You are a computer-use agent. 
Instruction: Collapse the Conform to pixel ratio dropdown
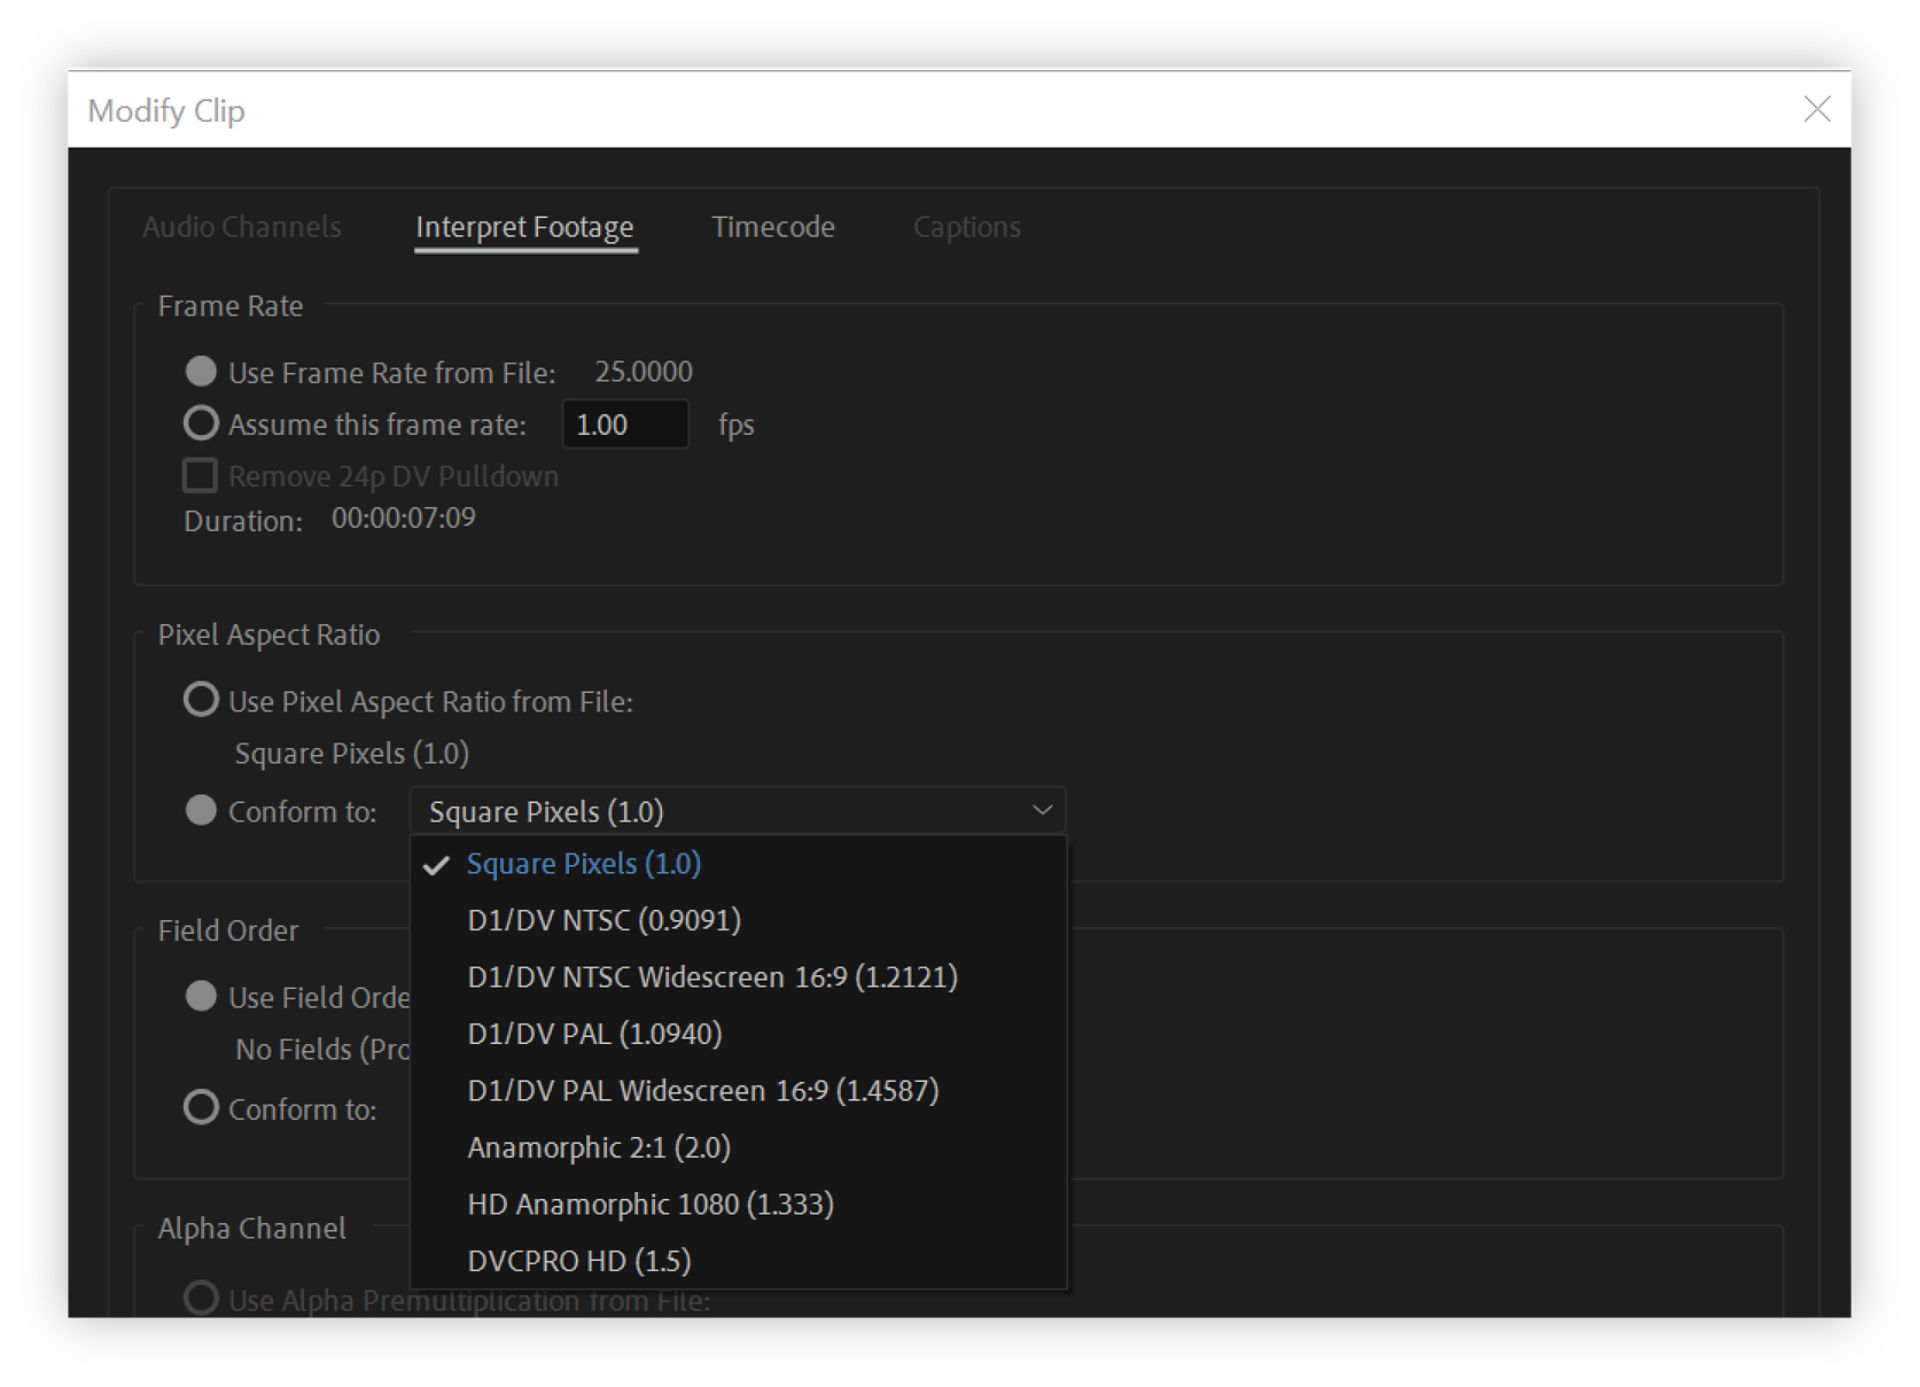point(1041,810)
